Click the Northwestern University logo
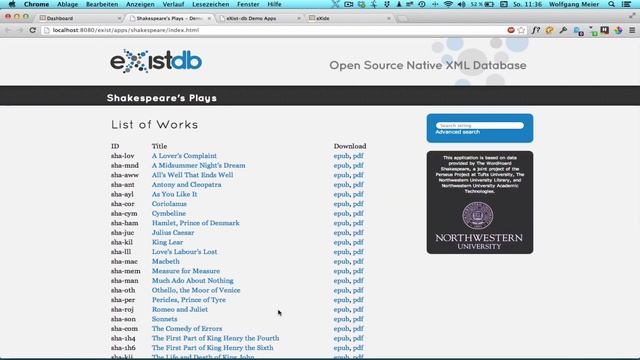Image resolution: width=640 pixels, height=360 pixels. [478, 225]
